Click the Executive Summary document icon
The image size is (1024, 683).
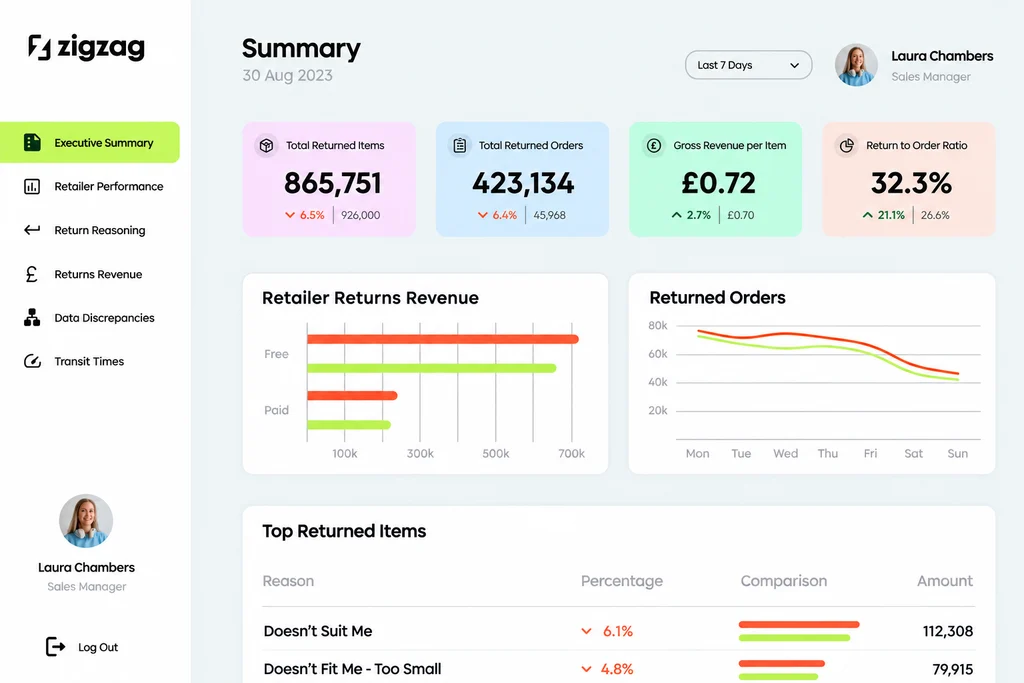[x=32, y=142]
